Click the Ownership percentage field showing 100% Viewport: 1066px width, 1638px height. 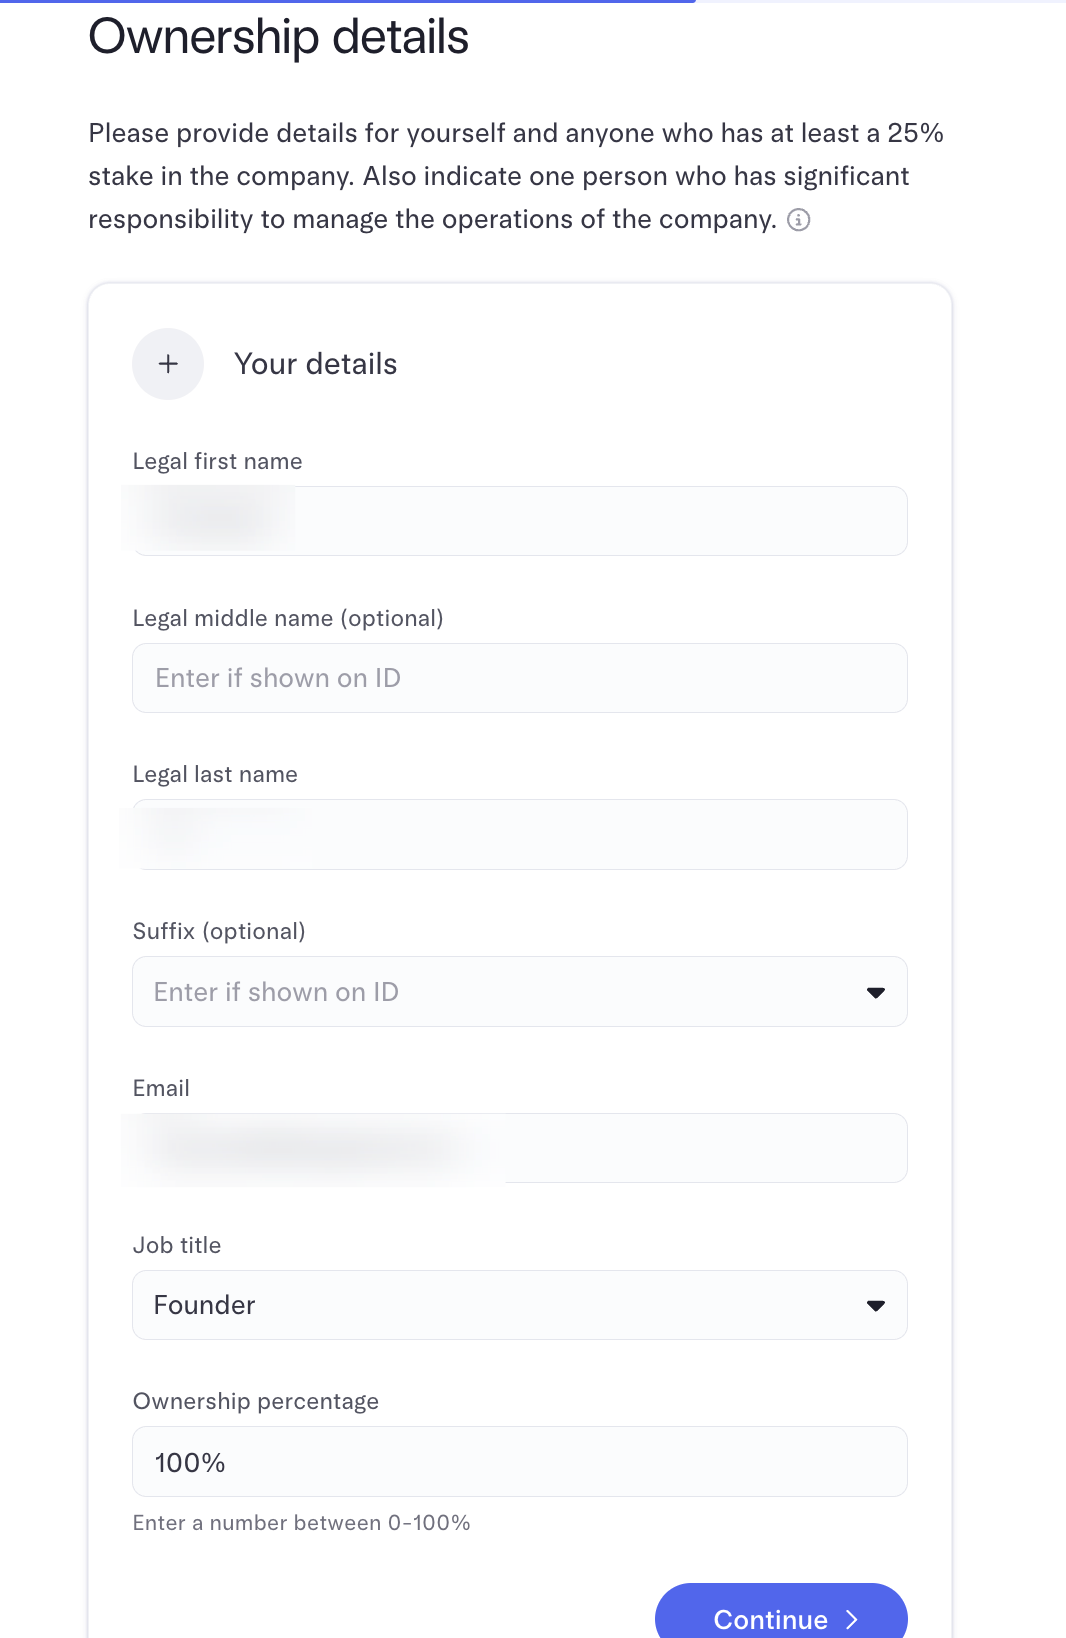coord(520,1462)
